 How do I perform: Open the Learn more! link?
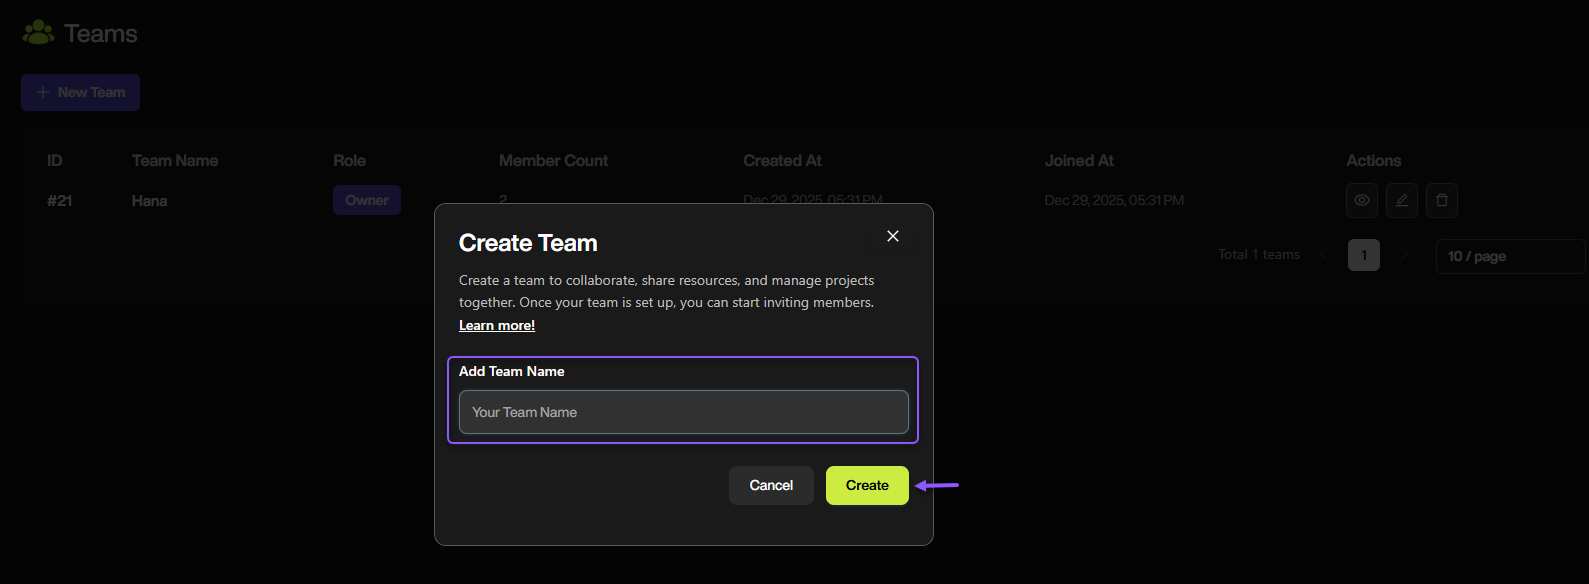tap(497, 325)
